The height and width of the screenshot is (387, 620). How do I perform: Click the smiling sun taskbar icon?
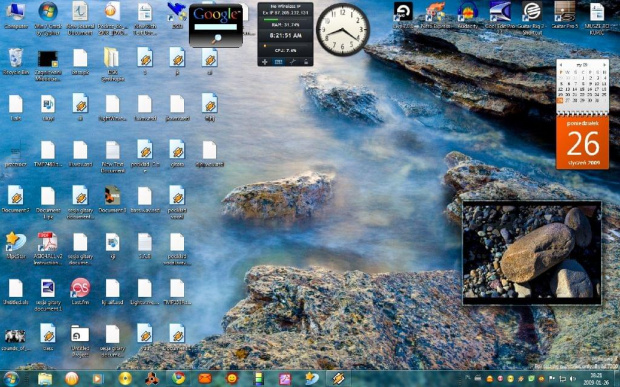point(232,379)
